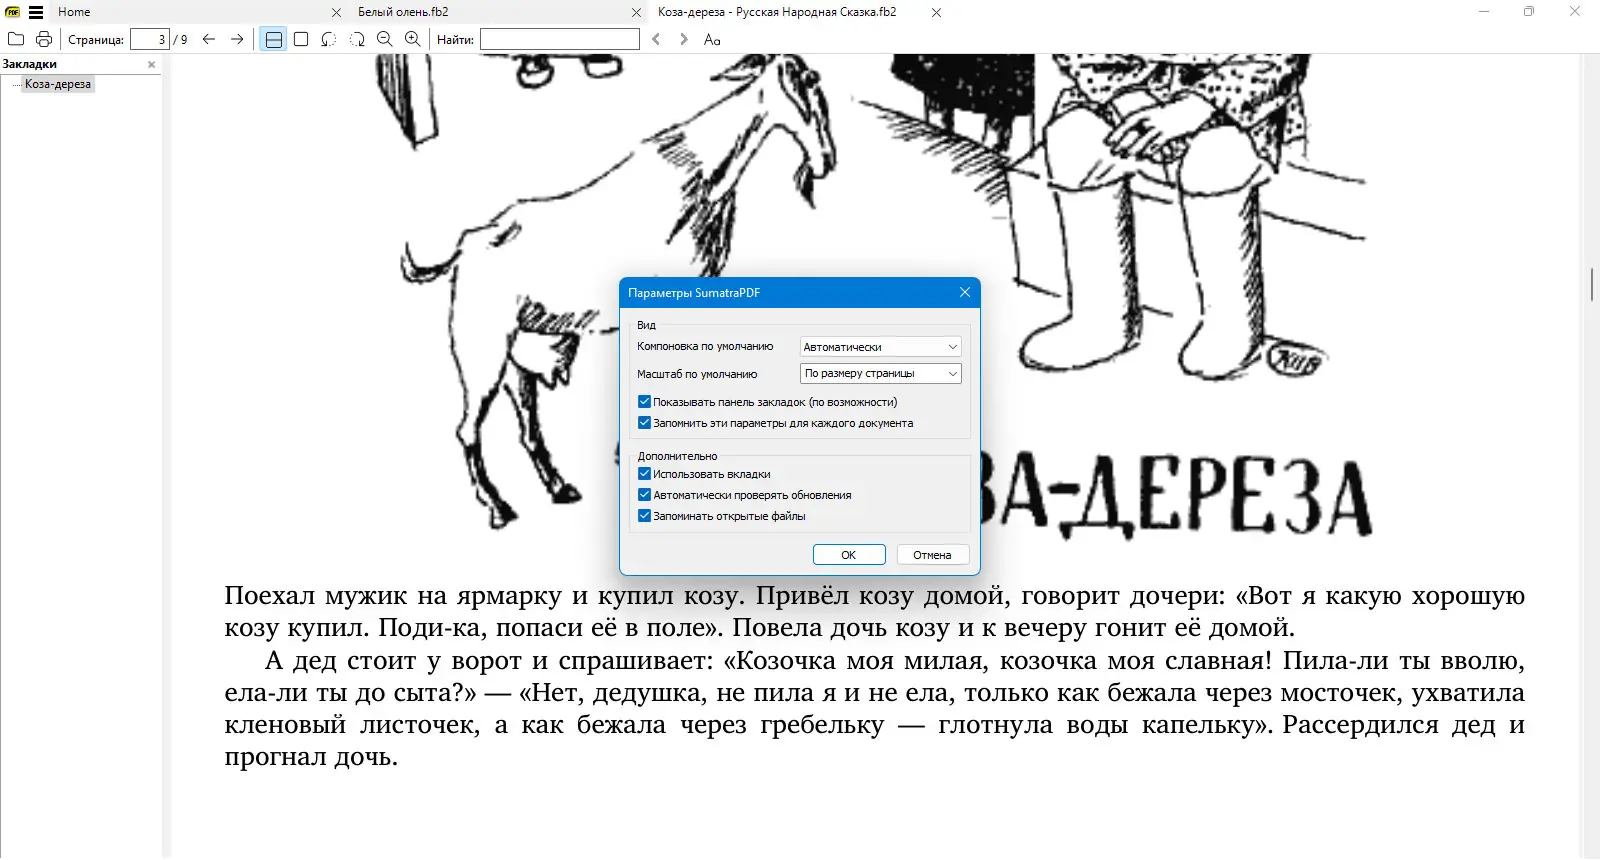Click the Страница page number input field

click(x=150, y=39)
